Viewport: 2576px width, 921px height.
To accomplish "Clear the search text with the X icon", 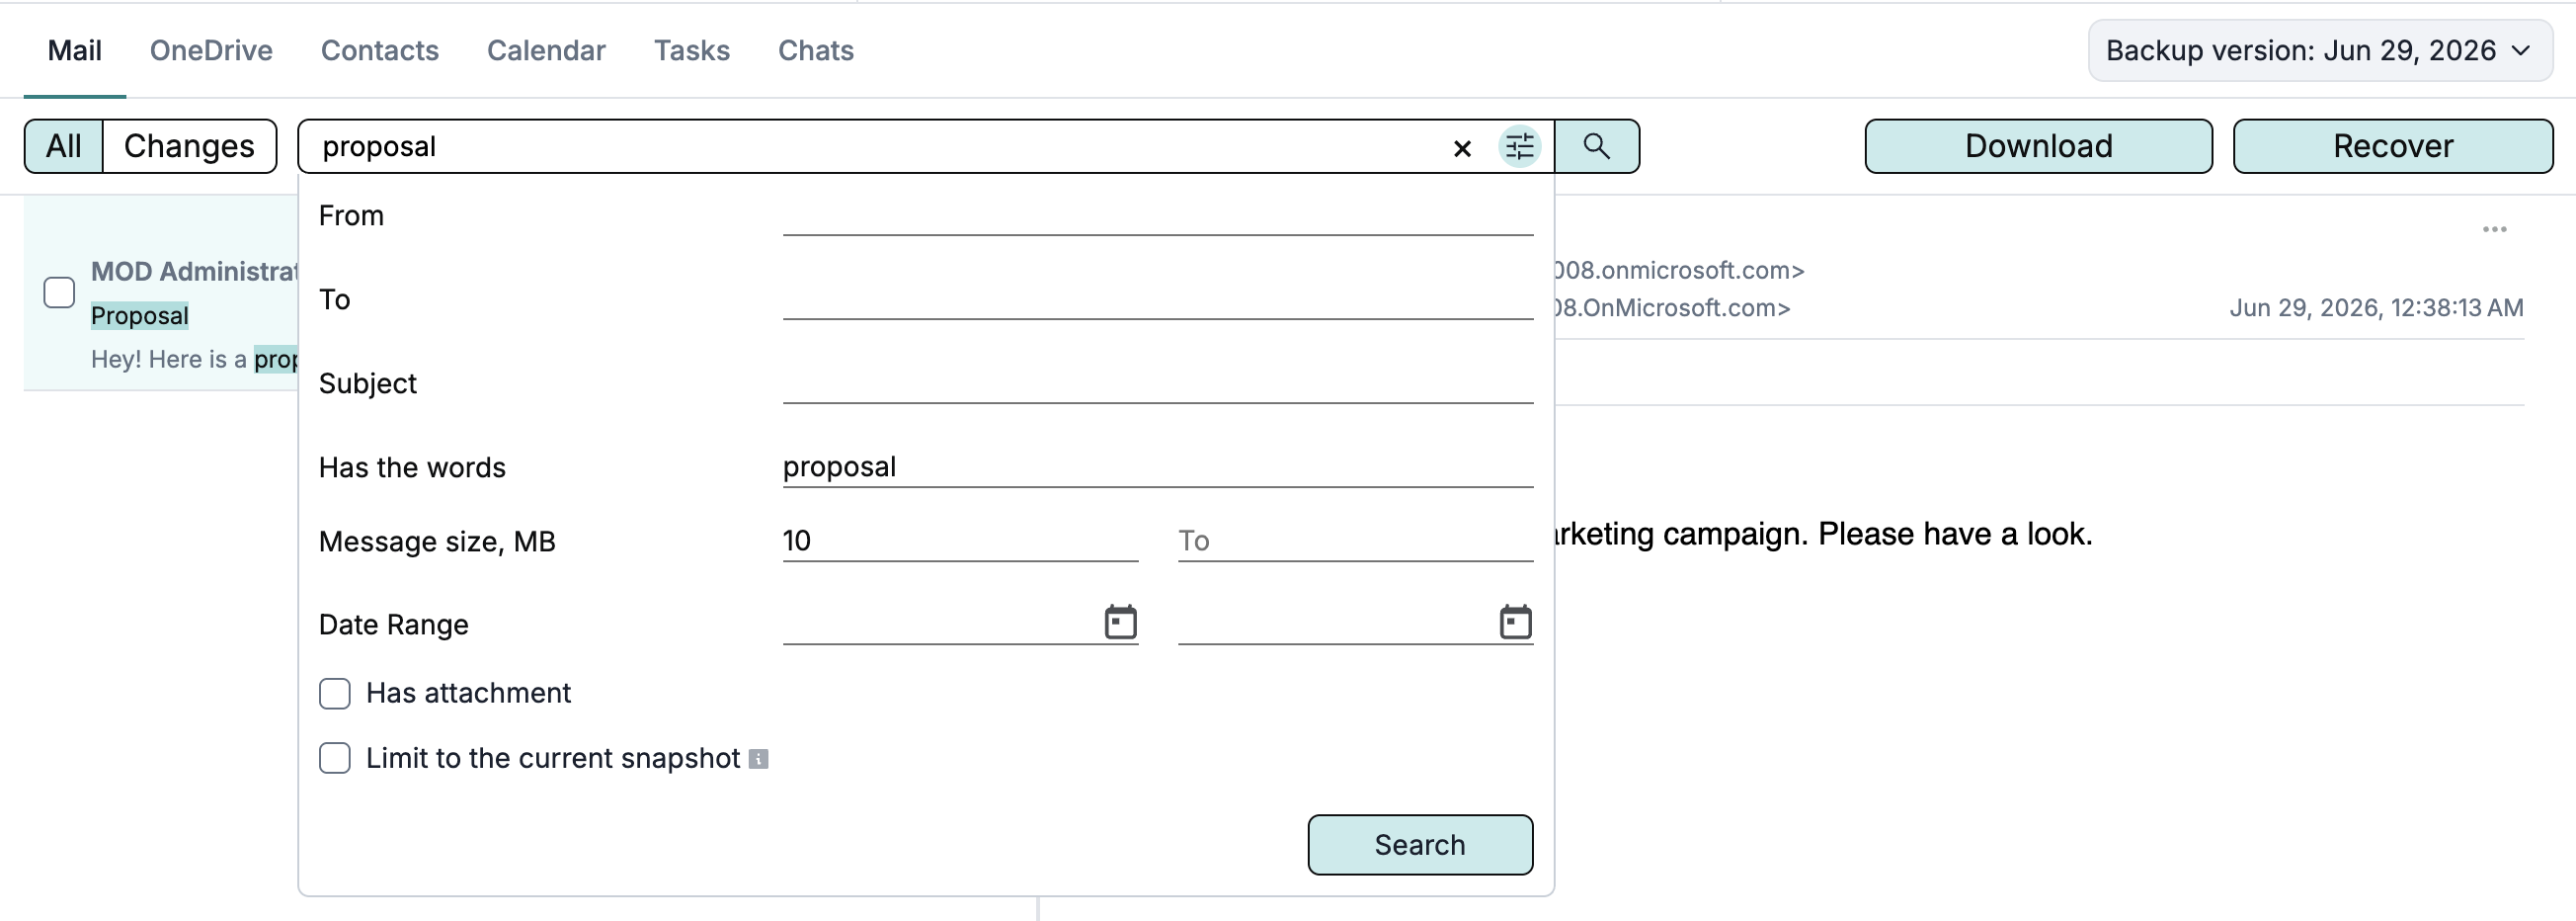I will point(1461,148).
